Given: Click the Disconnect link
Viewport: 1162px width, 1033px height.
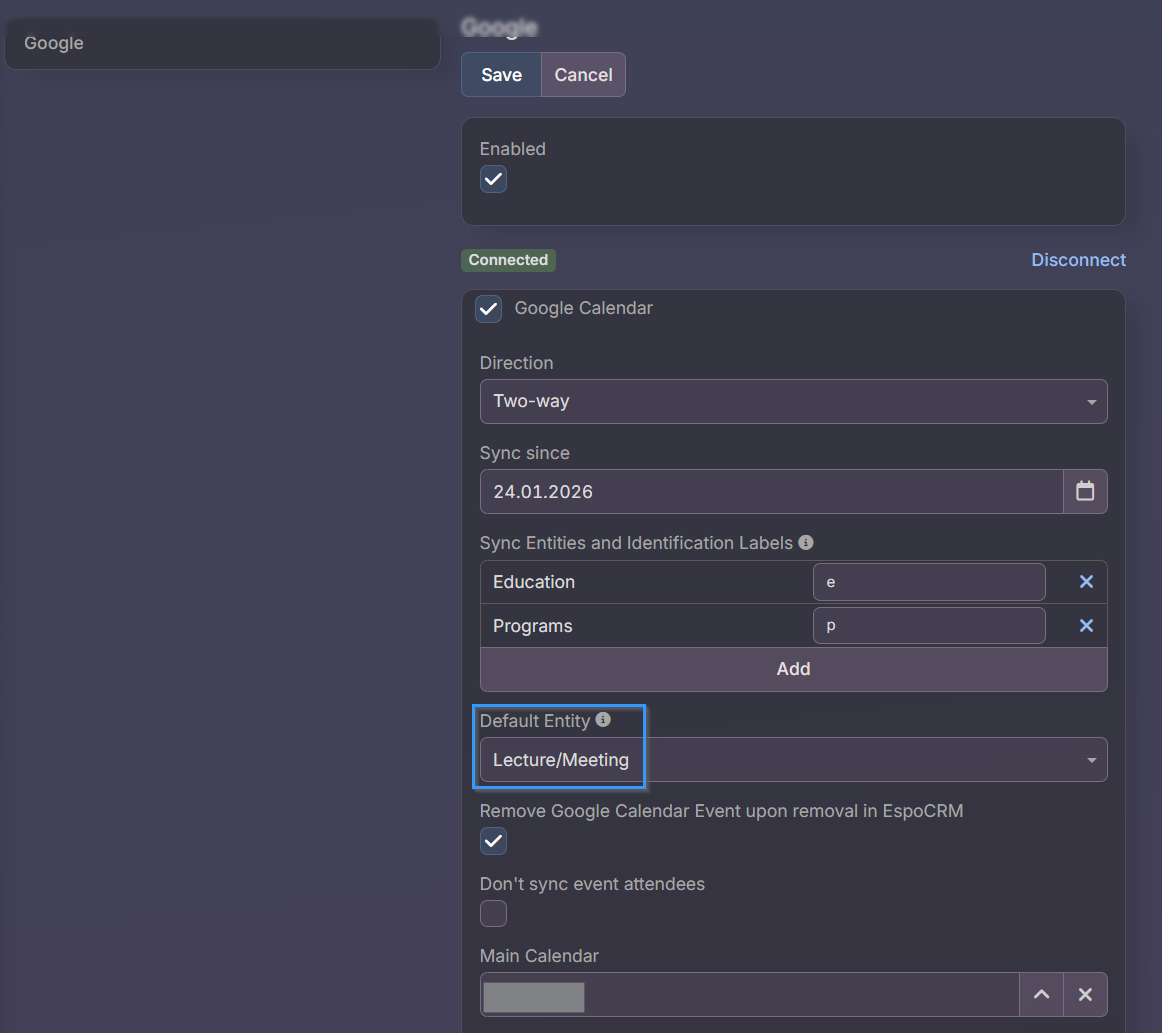Looking at the screenshot, I should (1078, 260).
